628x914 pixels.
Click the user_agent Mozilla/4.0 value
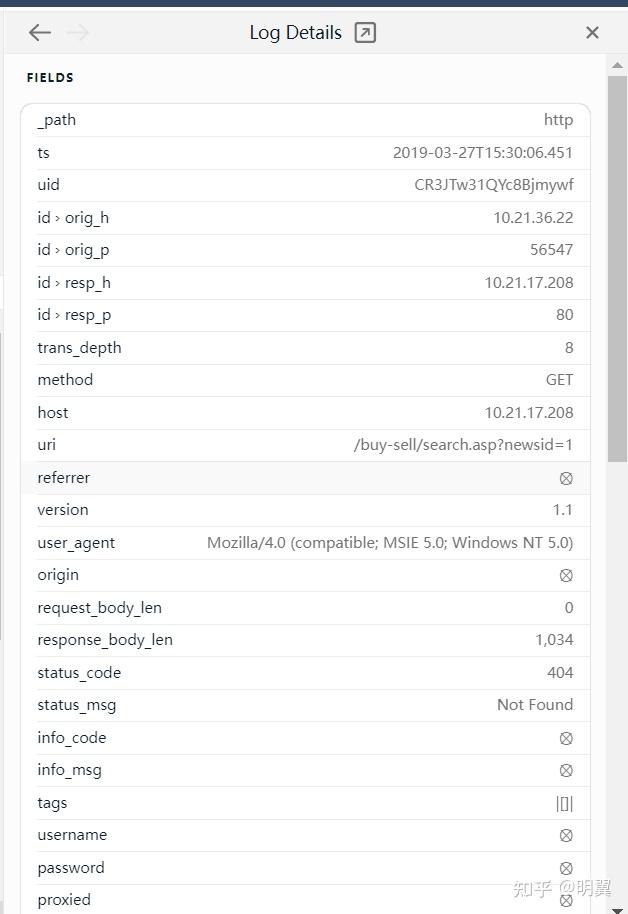(x=390, y=543)
